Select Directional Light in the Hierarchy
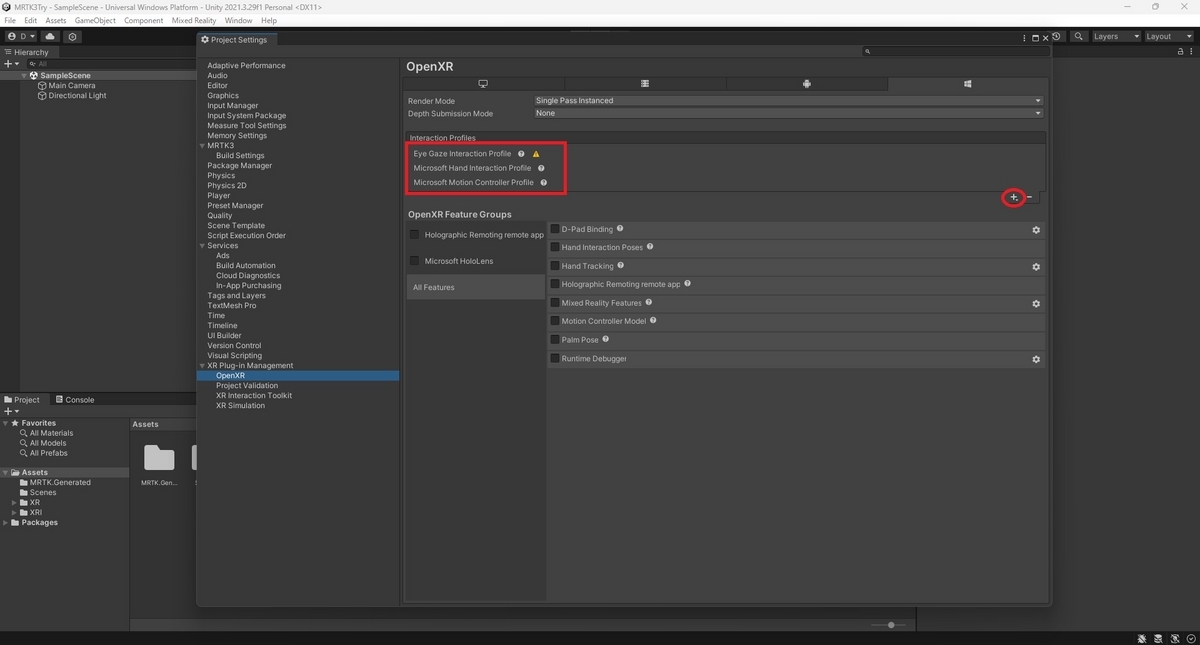1200x645 pixels. tap(77, 96)
